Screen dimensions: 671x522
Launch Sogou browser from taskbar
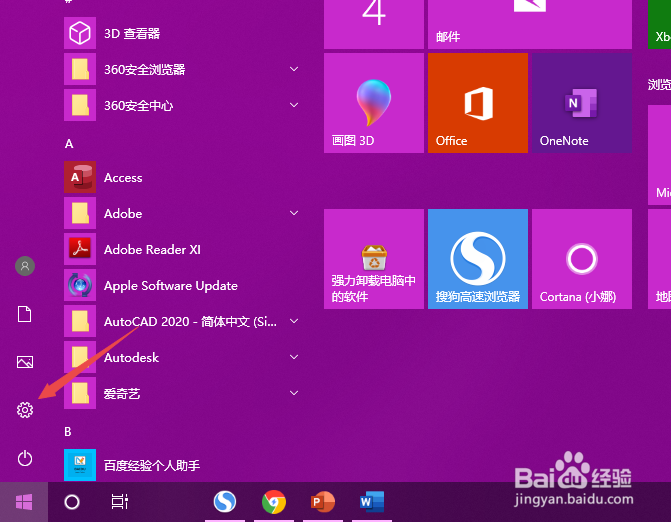tap(225, 501)
